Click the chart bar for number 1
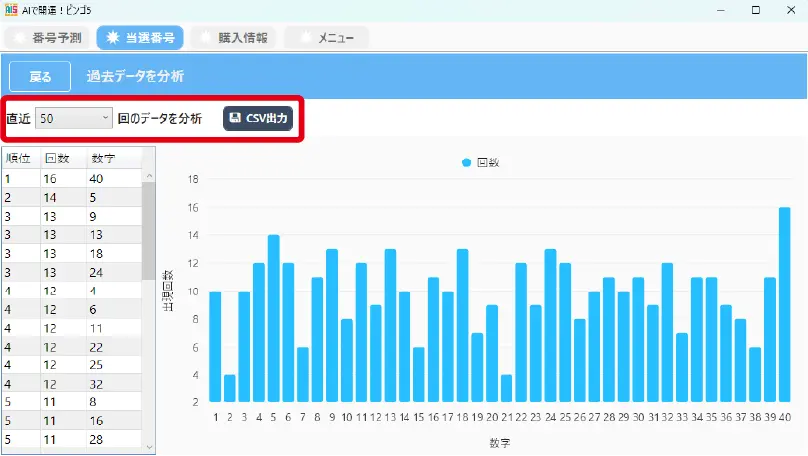This screenshot has height=456, width=808. click(215, 347)
